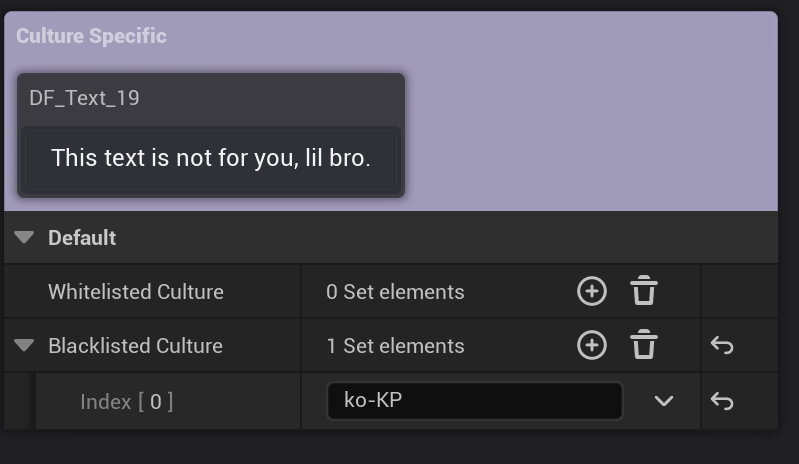The width and height of the screenshot is (799, 464).
Task: Open the Index 0 element options chevron
Action: [x=663, y=401]
